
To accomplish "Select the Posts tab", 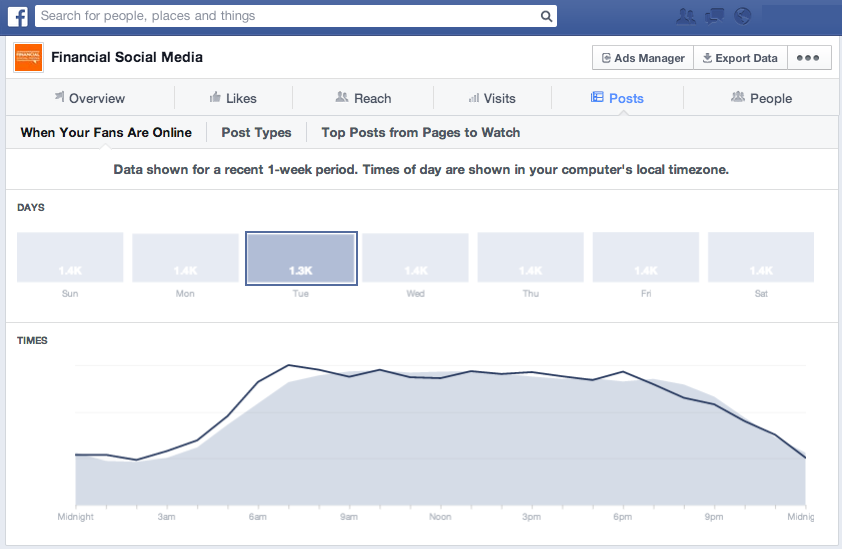I will [x=617, y=98].
